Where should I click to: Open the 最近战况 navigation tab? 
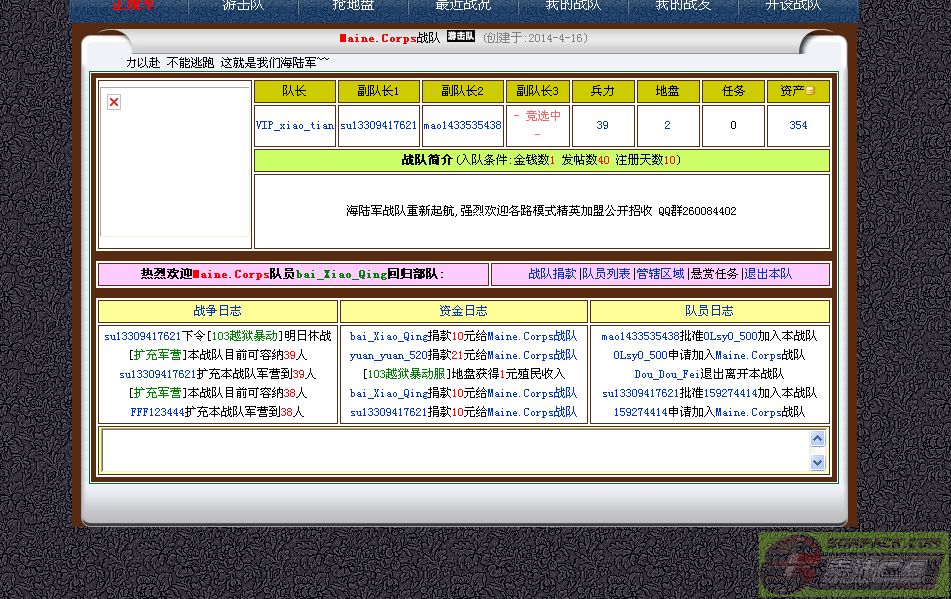pyautogui.click(x=463, y=5)
